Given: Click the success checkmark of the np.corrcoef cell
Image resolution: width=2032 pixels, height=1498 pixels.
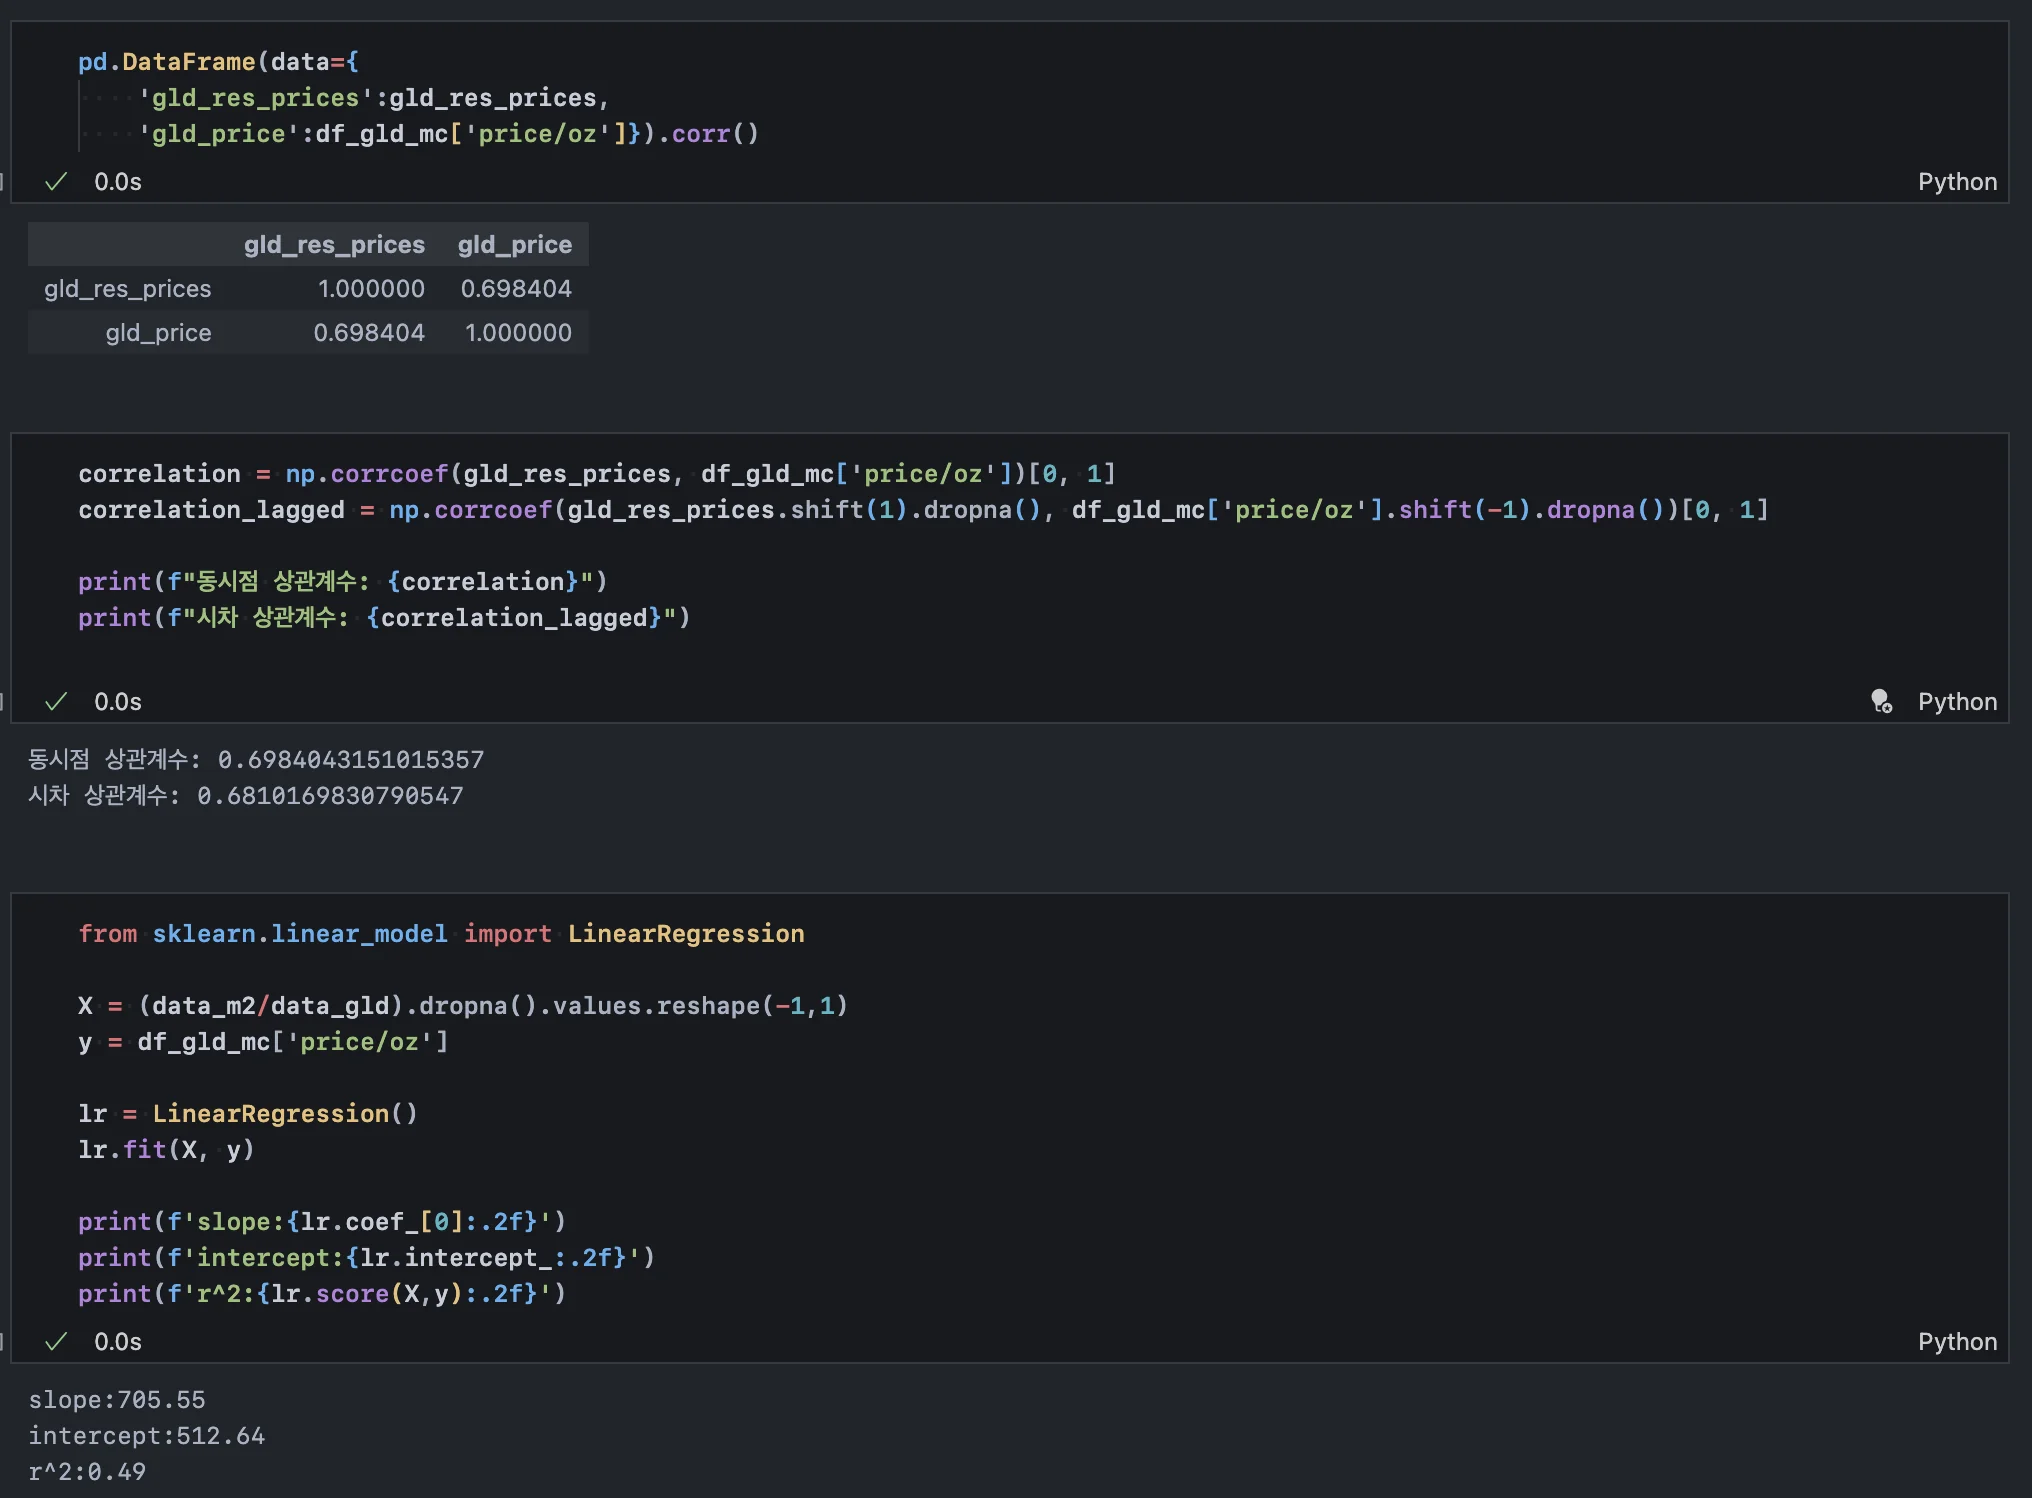Looking at the screenshot, I should coord(57,702).
